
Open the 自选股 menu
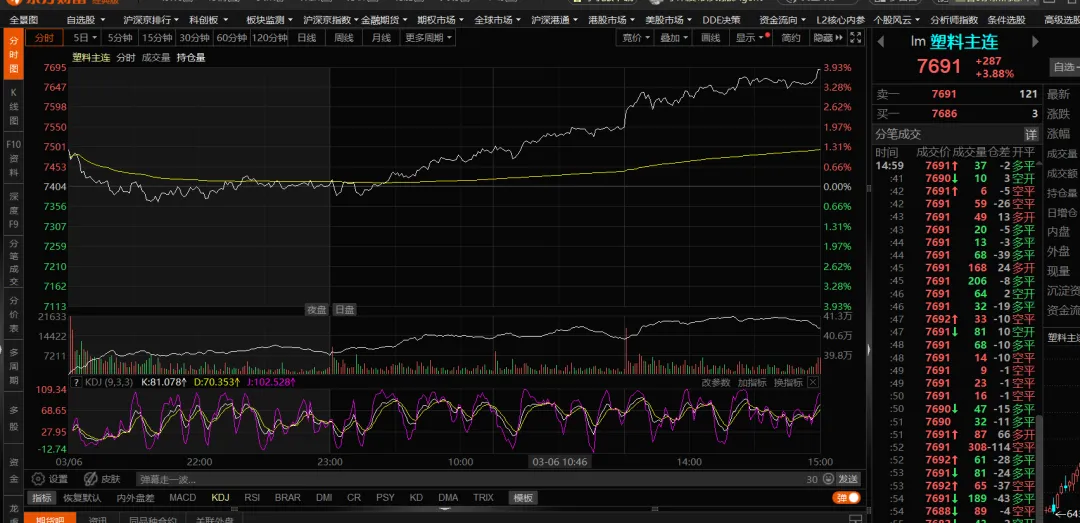(x=85, y=20)
